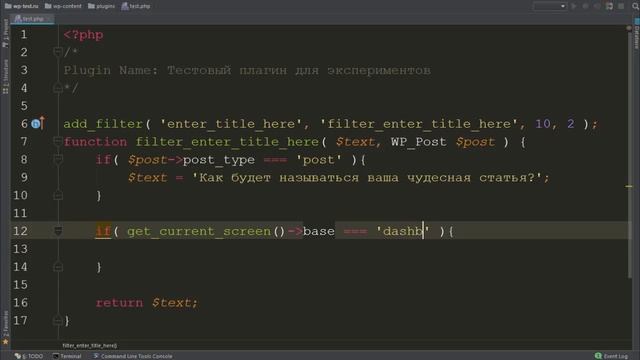Open the run configuration dropdown
The height and width of the screenshot is (360, 640).
click(x=550, y=6)
